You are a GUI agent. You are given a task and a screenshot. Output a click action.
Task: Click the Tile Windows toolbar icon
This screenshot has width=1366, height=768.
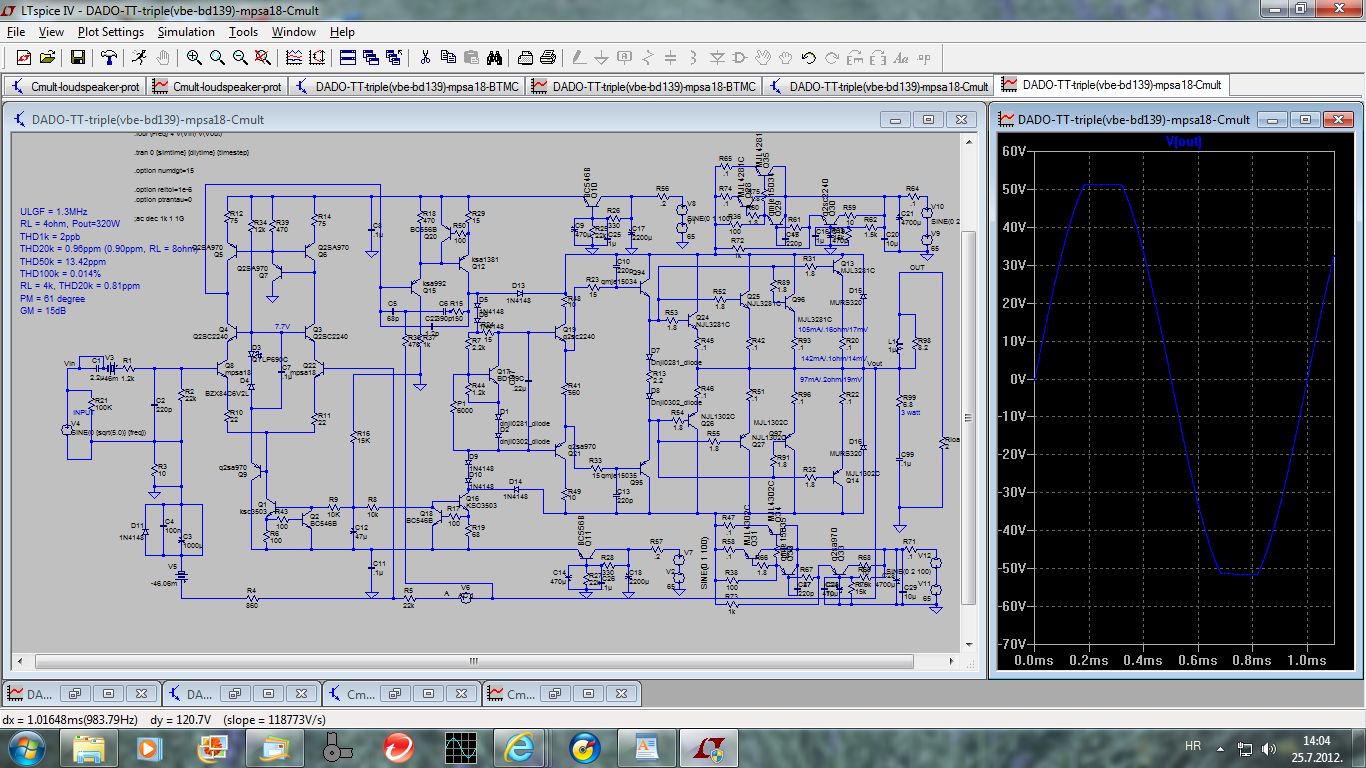(347, 57)
